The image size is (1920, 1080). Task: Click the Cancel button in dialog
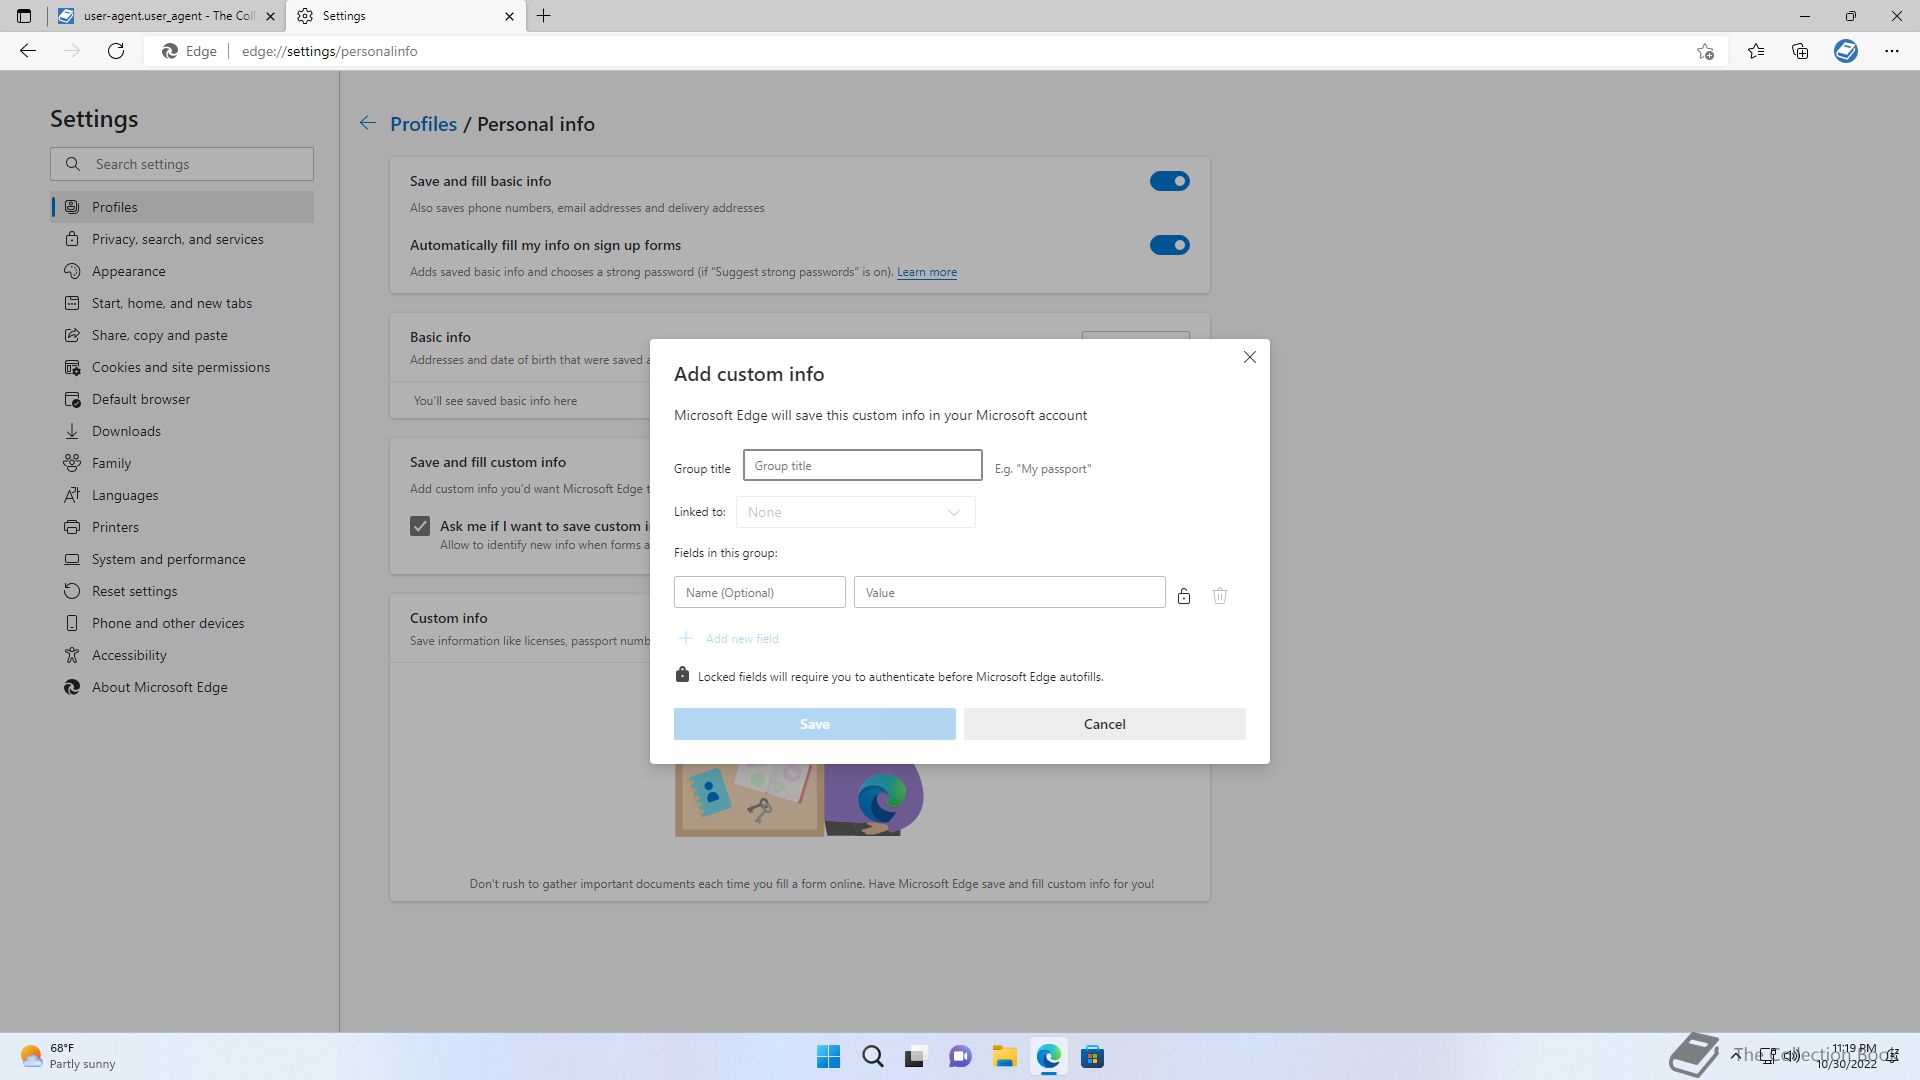click(1104, 724)
